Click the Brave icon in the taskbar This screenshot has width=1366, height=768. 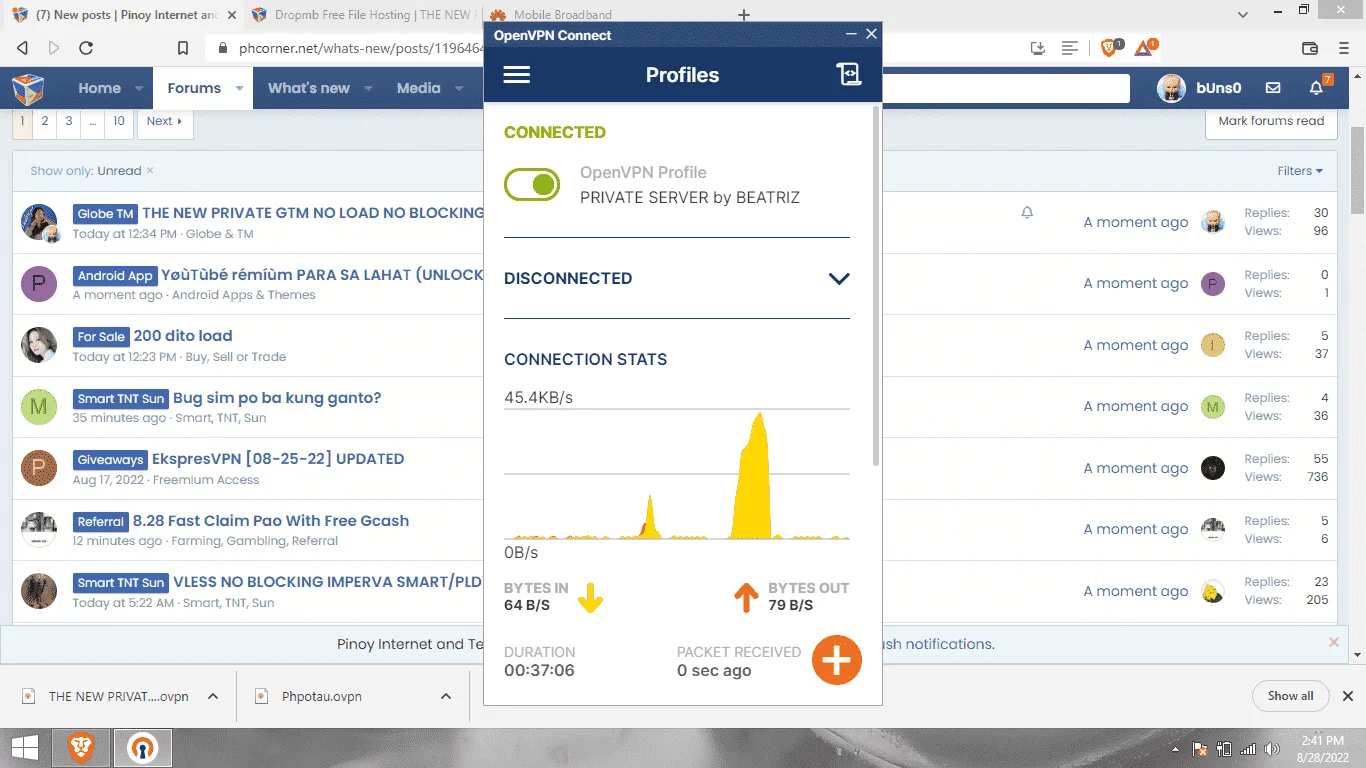[x=81, y=747]
